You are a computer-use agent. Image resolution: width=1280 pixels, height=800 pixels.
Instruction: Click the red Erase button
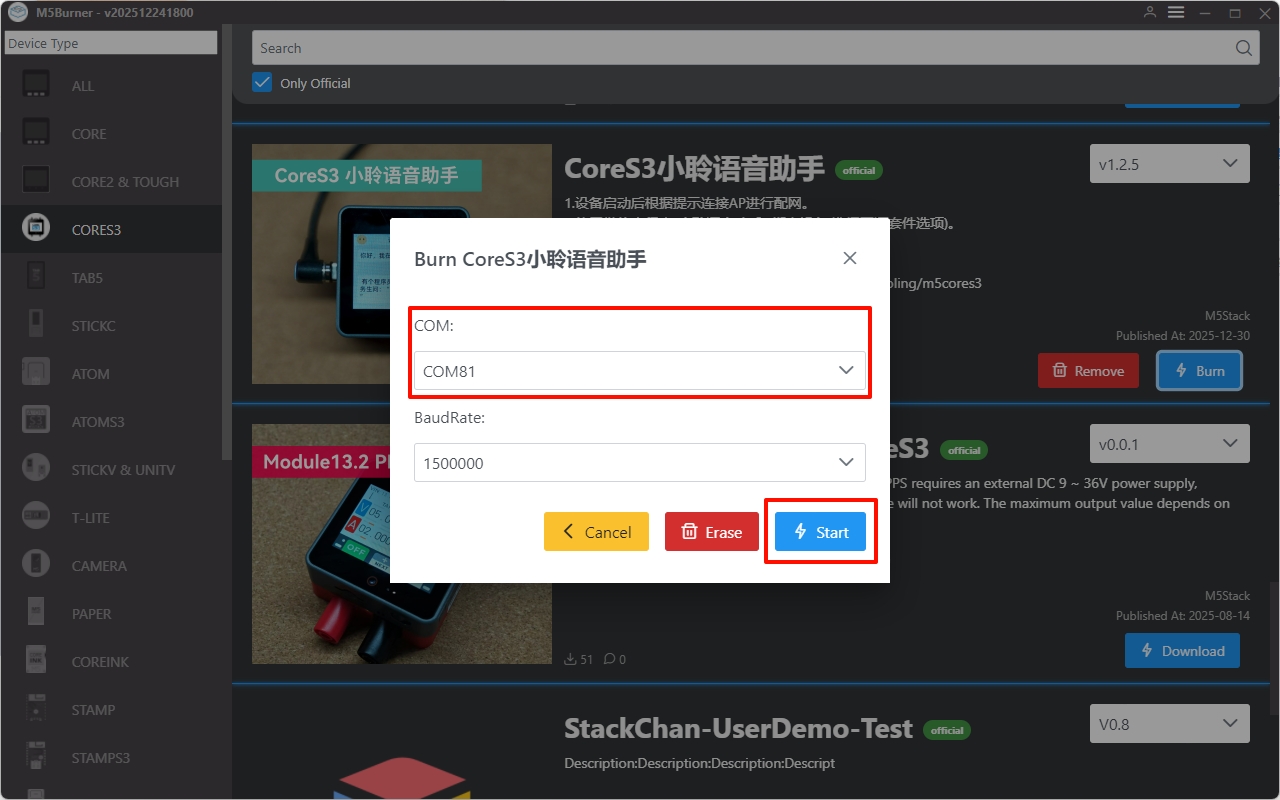click(712, 532)
